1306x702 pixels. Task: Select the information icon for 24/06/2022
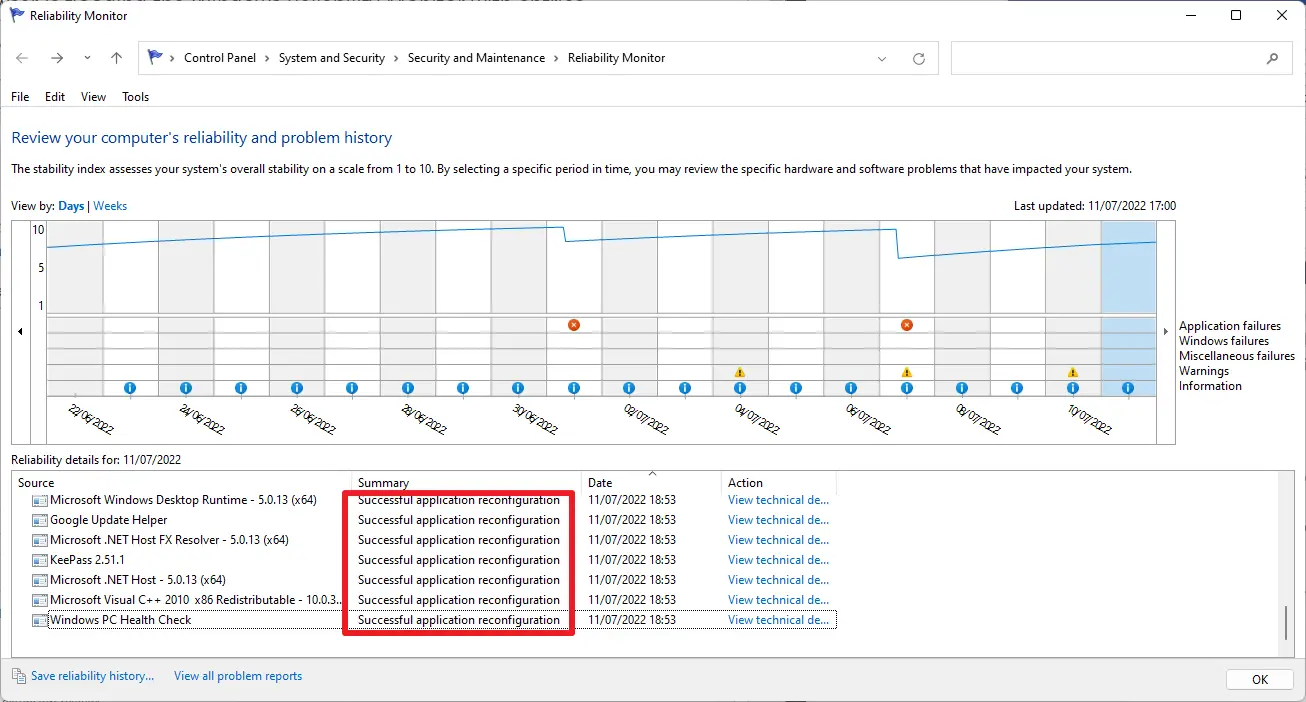point(186,388)
